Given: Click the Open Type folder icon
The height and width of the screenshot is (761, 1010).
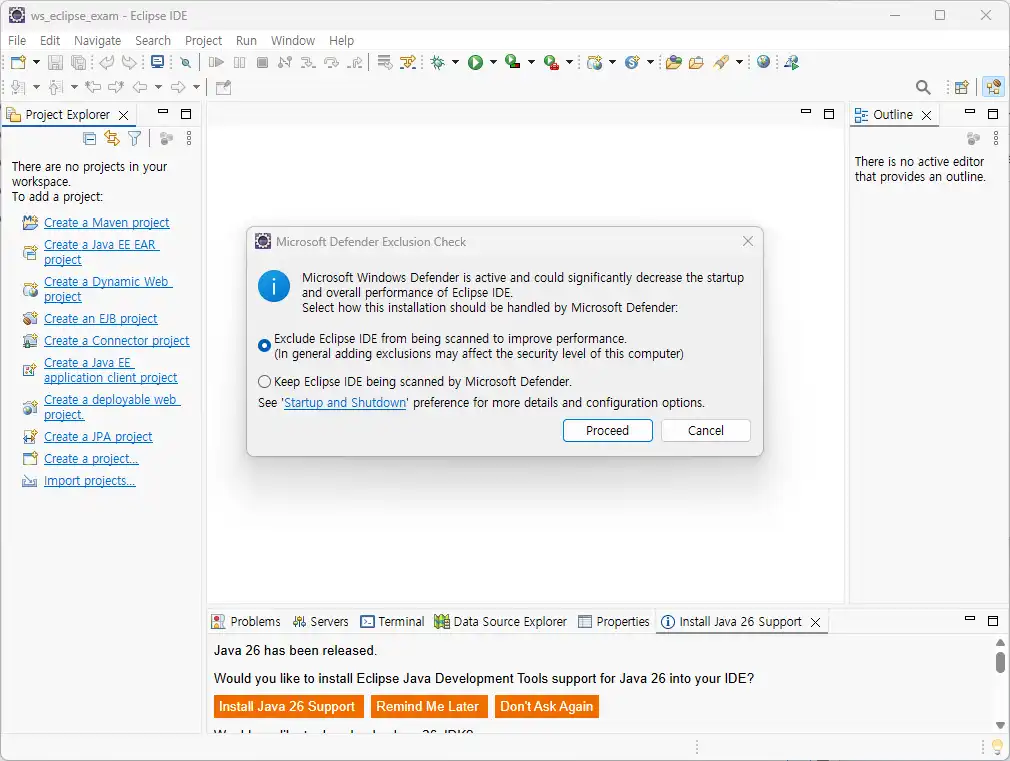Looking at the screenshot, I should pos(674,62).
